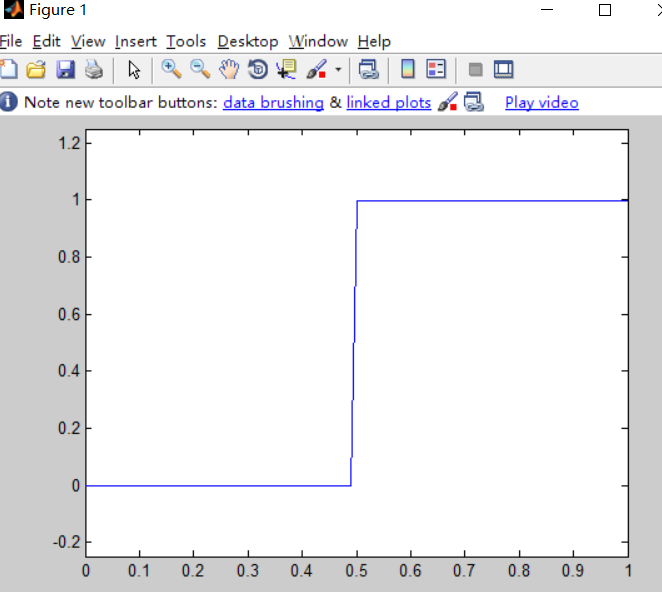Open the Tools menu
The height and width of the screenshot is (592, 662).
[x=186, y=41]
